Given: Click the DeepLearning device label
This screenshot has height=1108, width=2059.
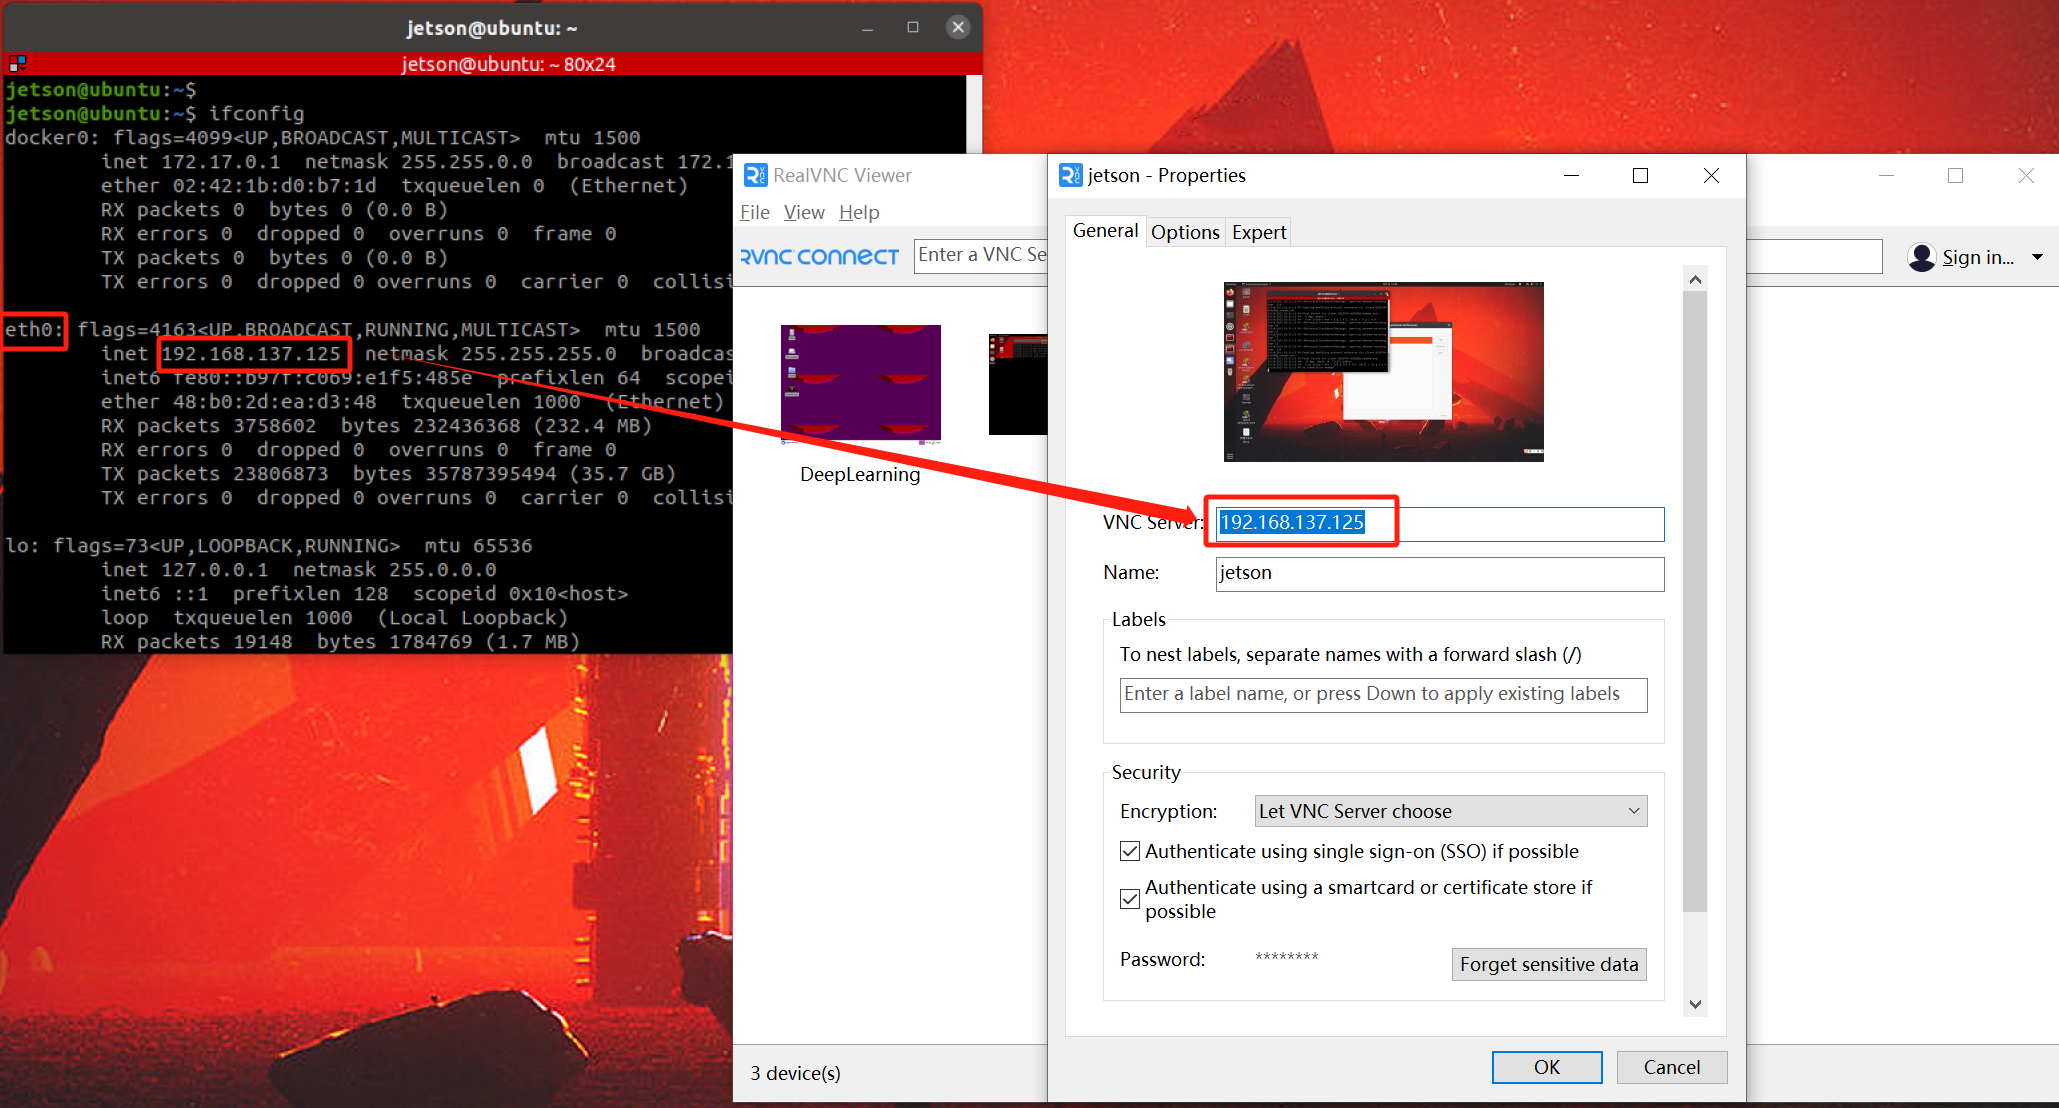Looking at the screenshot, I should 860,475.
